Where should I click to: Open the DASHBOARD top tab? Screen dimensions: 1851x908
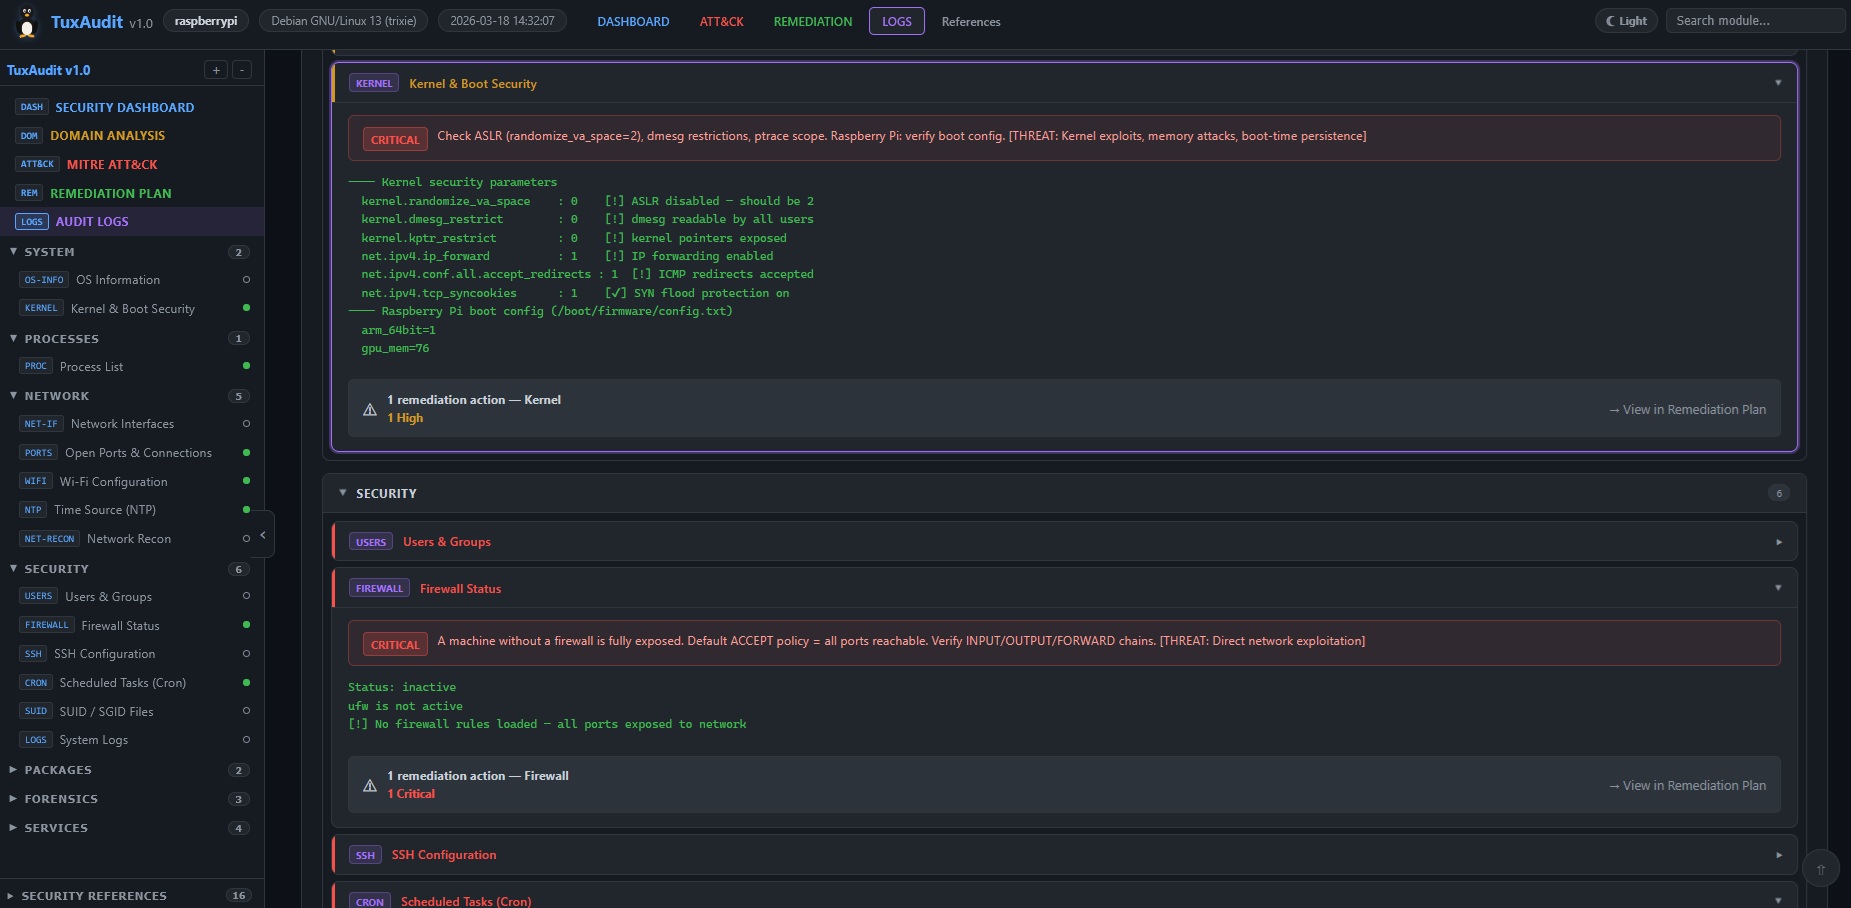pyautogui.click(x=633, y=21)
